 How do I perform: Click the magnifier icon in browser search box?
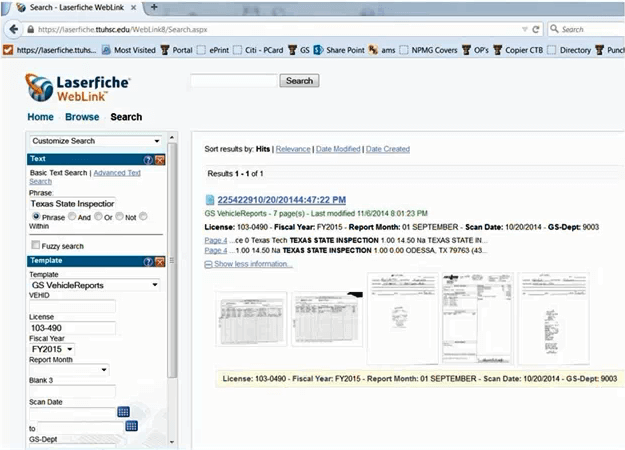(554, 29)
